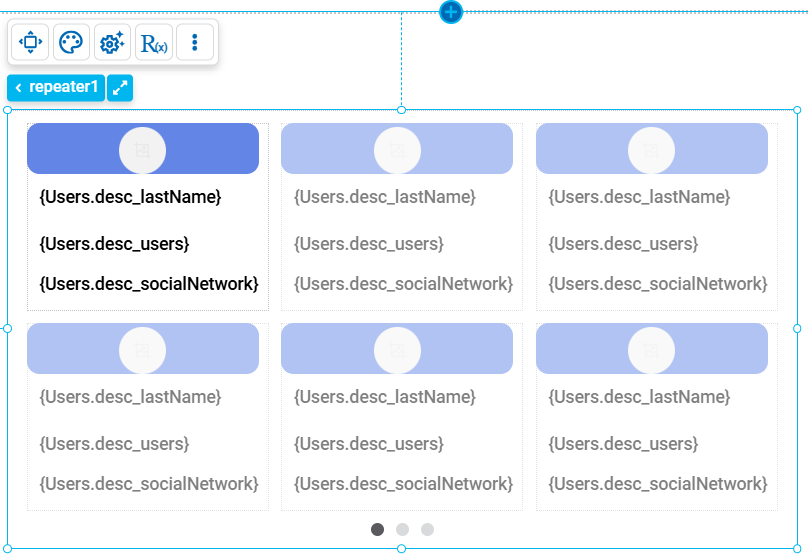Open the settings gear with sparkles
This screenshot has height=554, width=808.
(x=112, y=43)
